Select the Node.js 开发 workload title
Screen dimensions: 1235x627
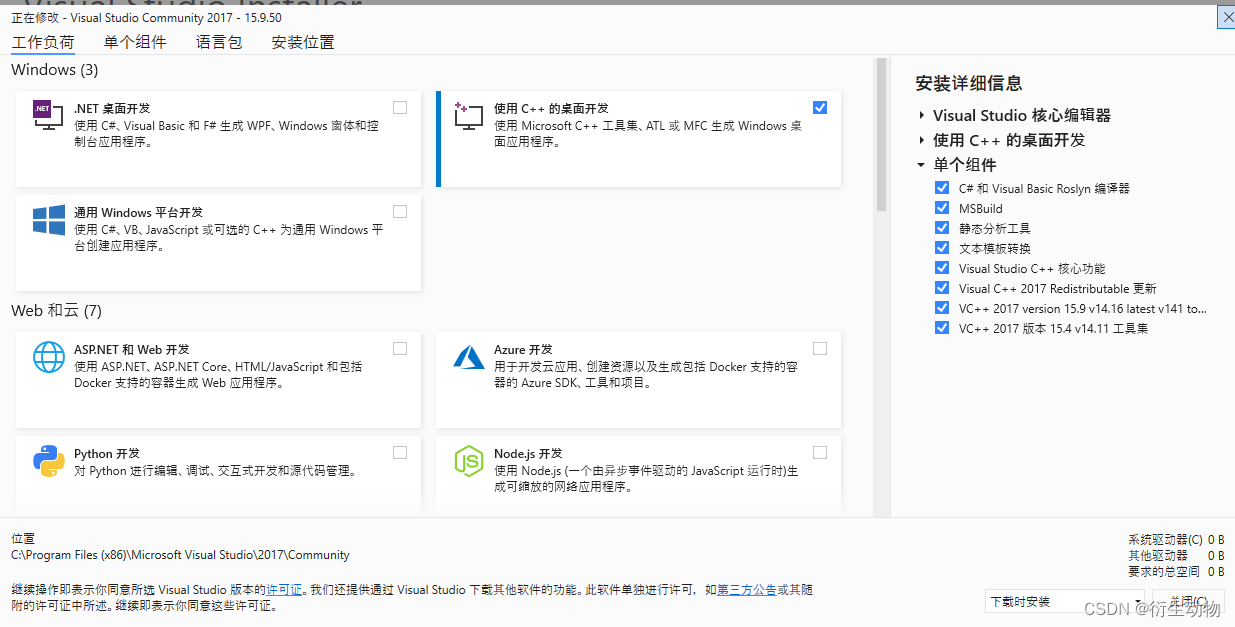coord(528,453)
